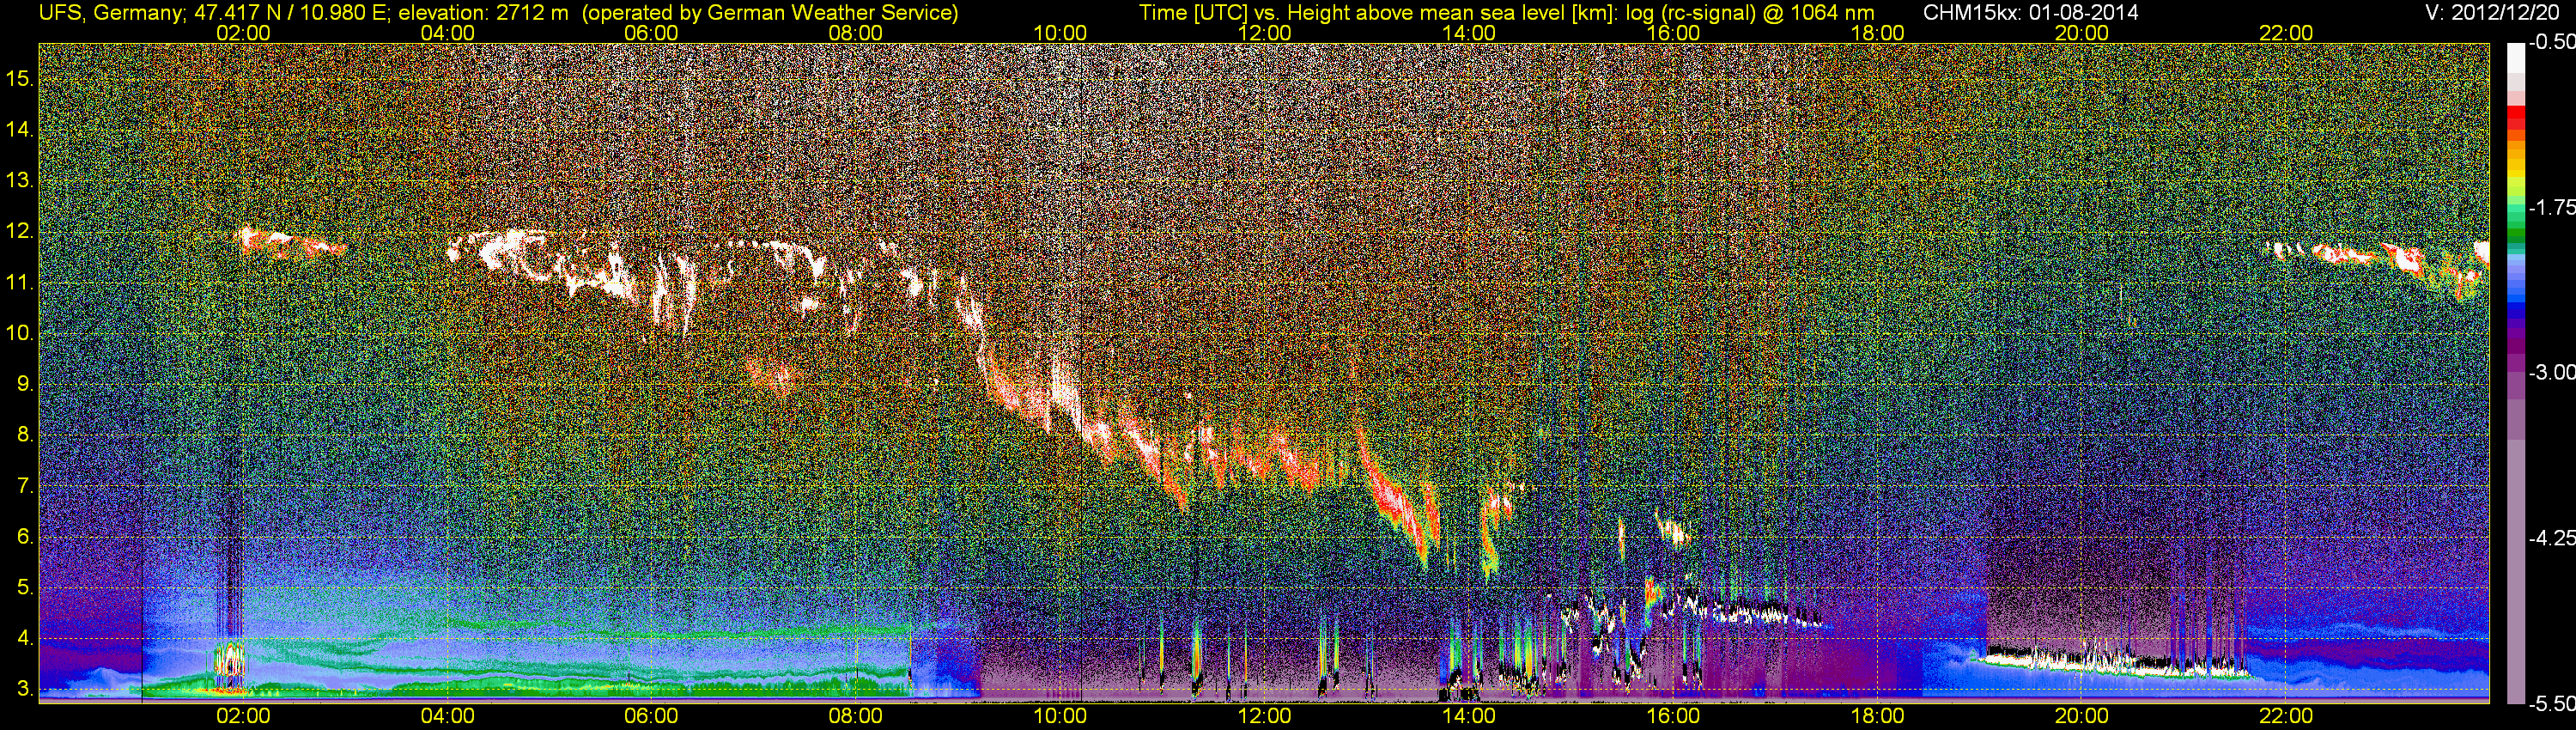Click the height axis label '13.'

click(x=20, y=180)
